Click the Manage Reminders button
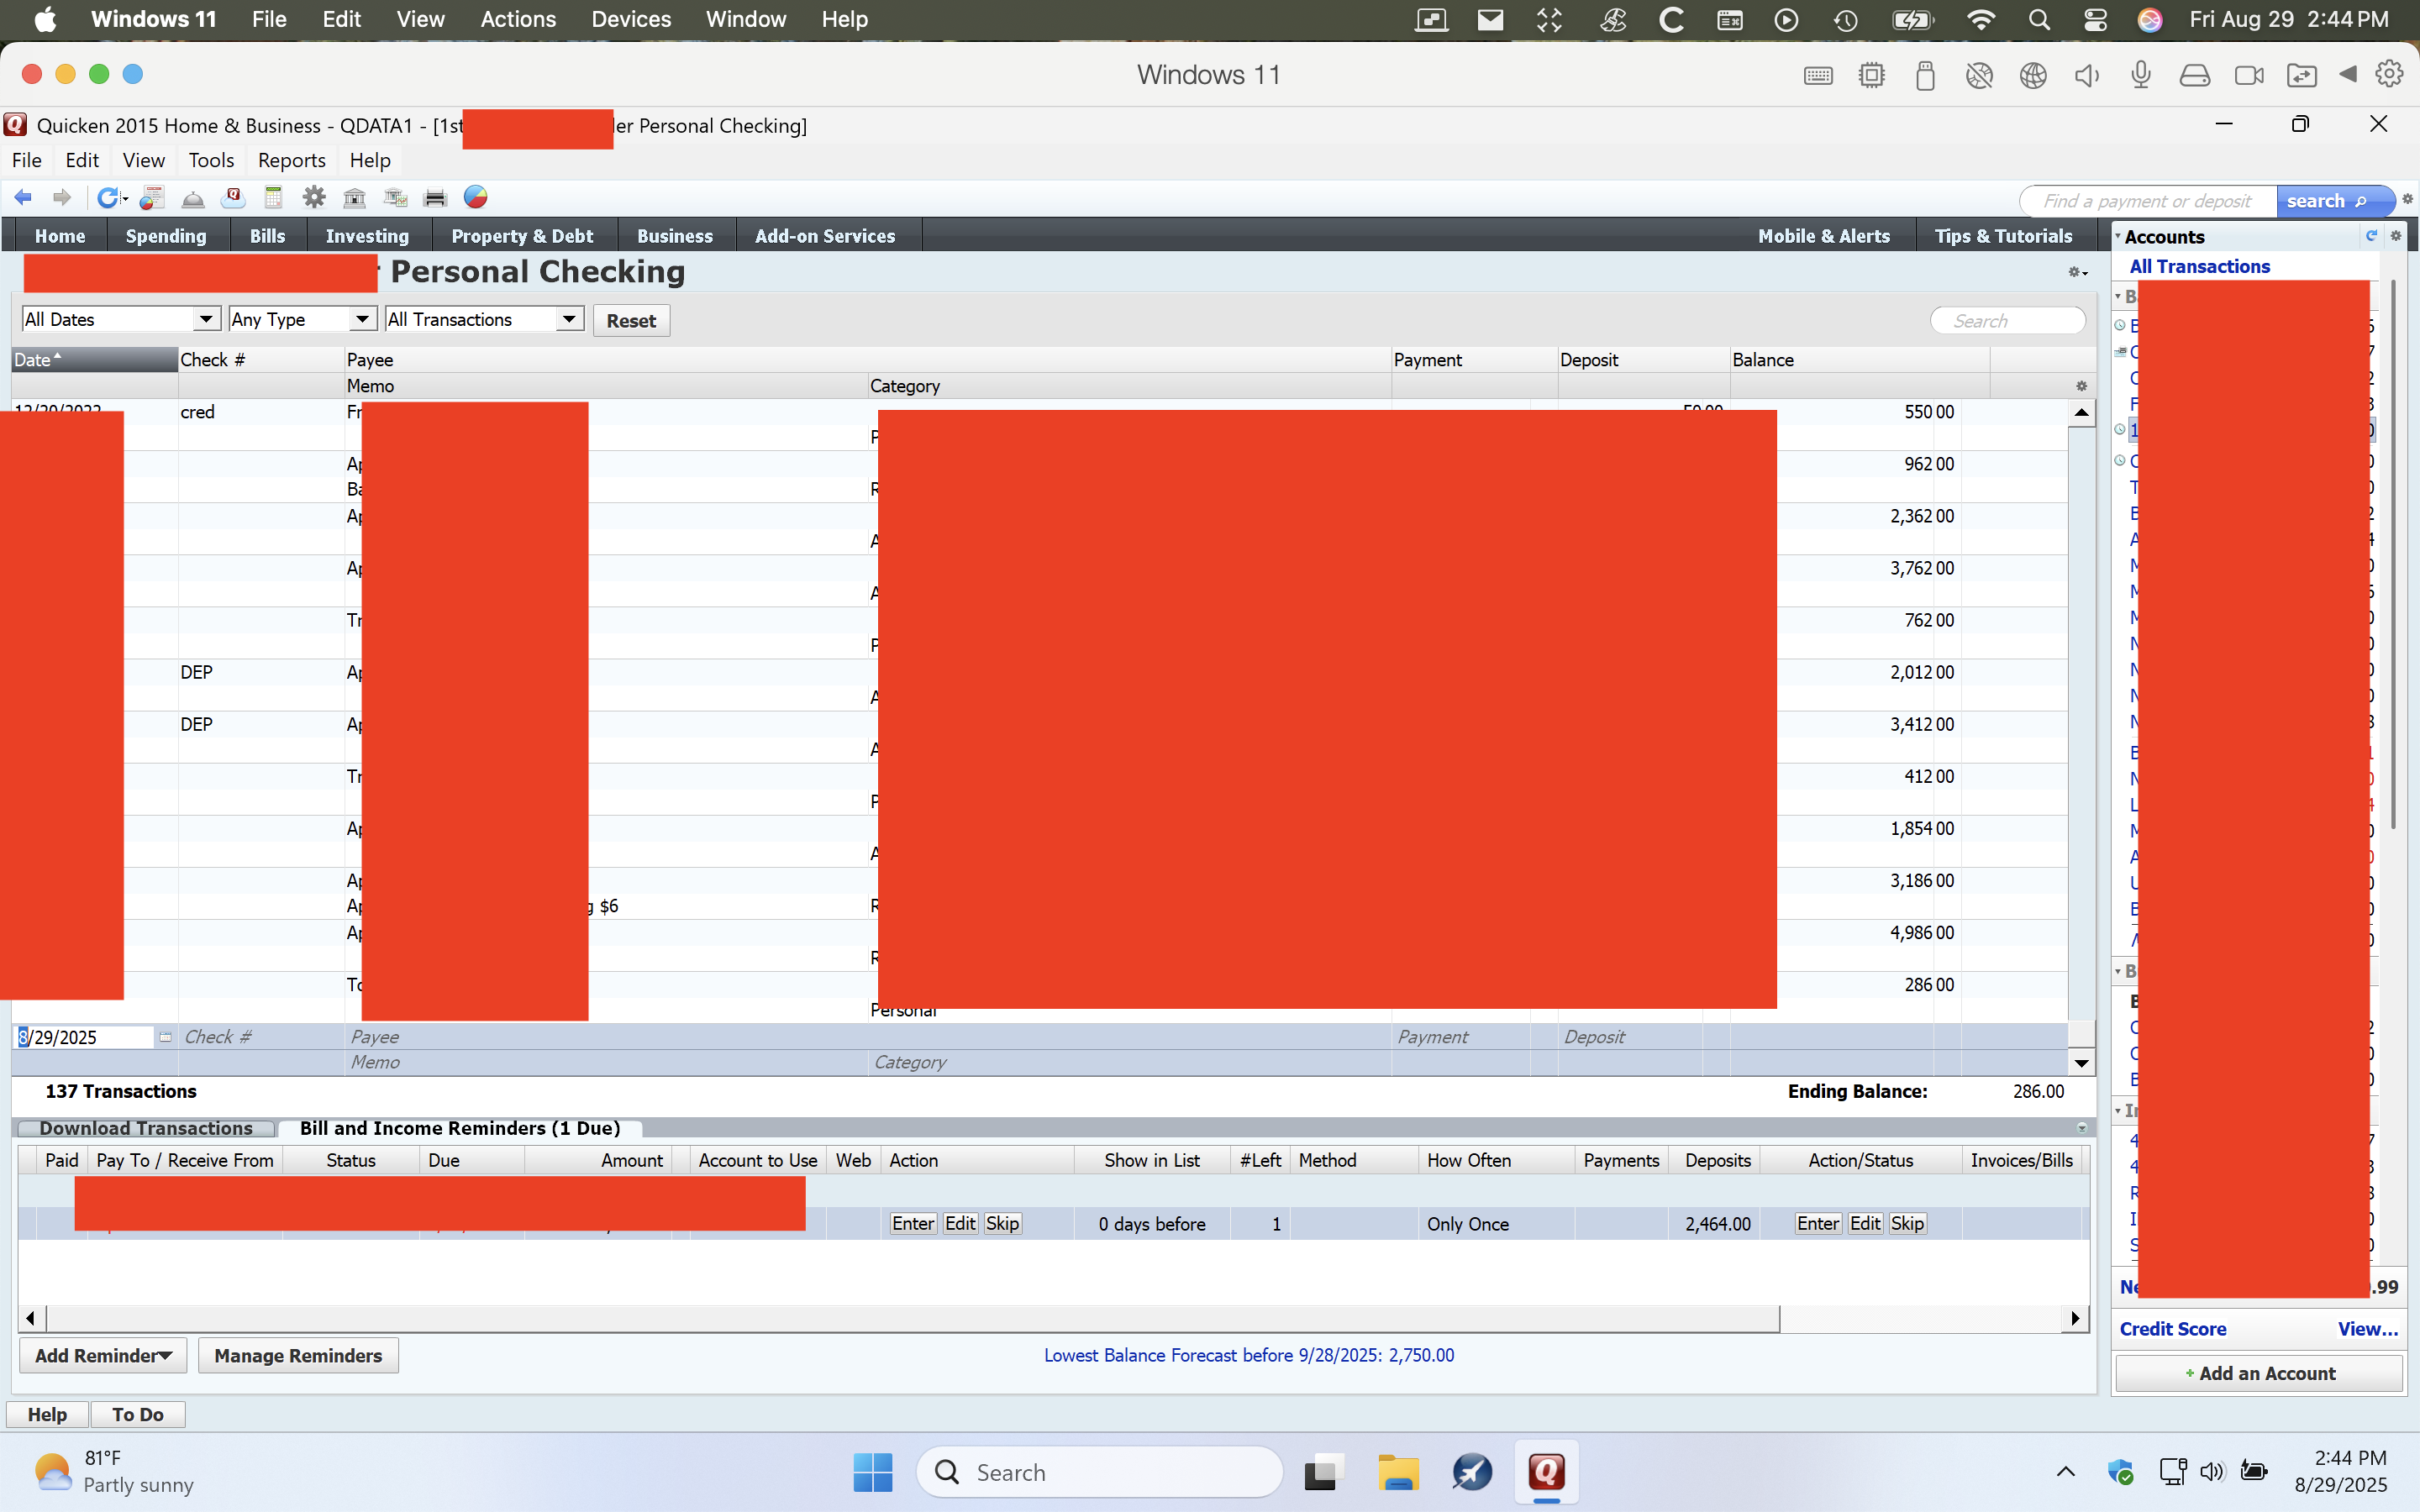This screenshot has width=2420, height=1512. pos(298,1356)
